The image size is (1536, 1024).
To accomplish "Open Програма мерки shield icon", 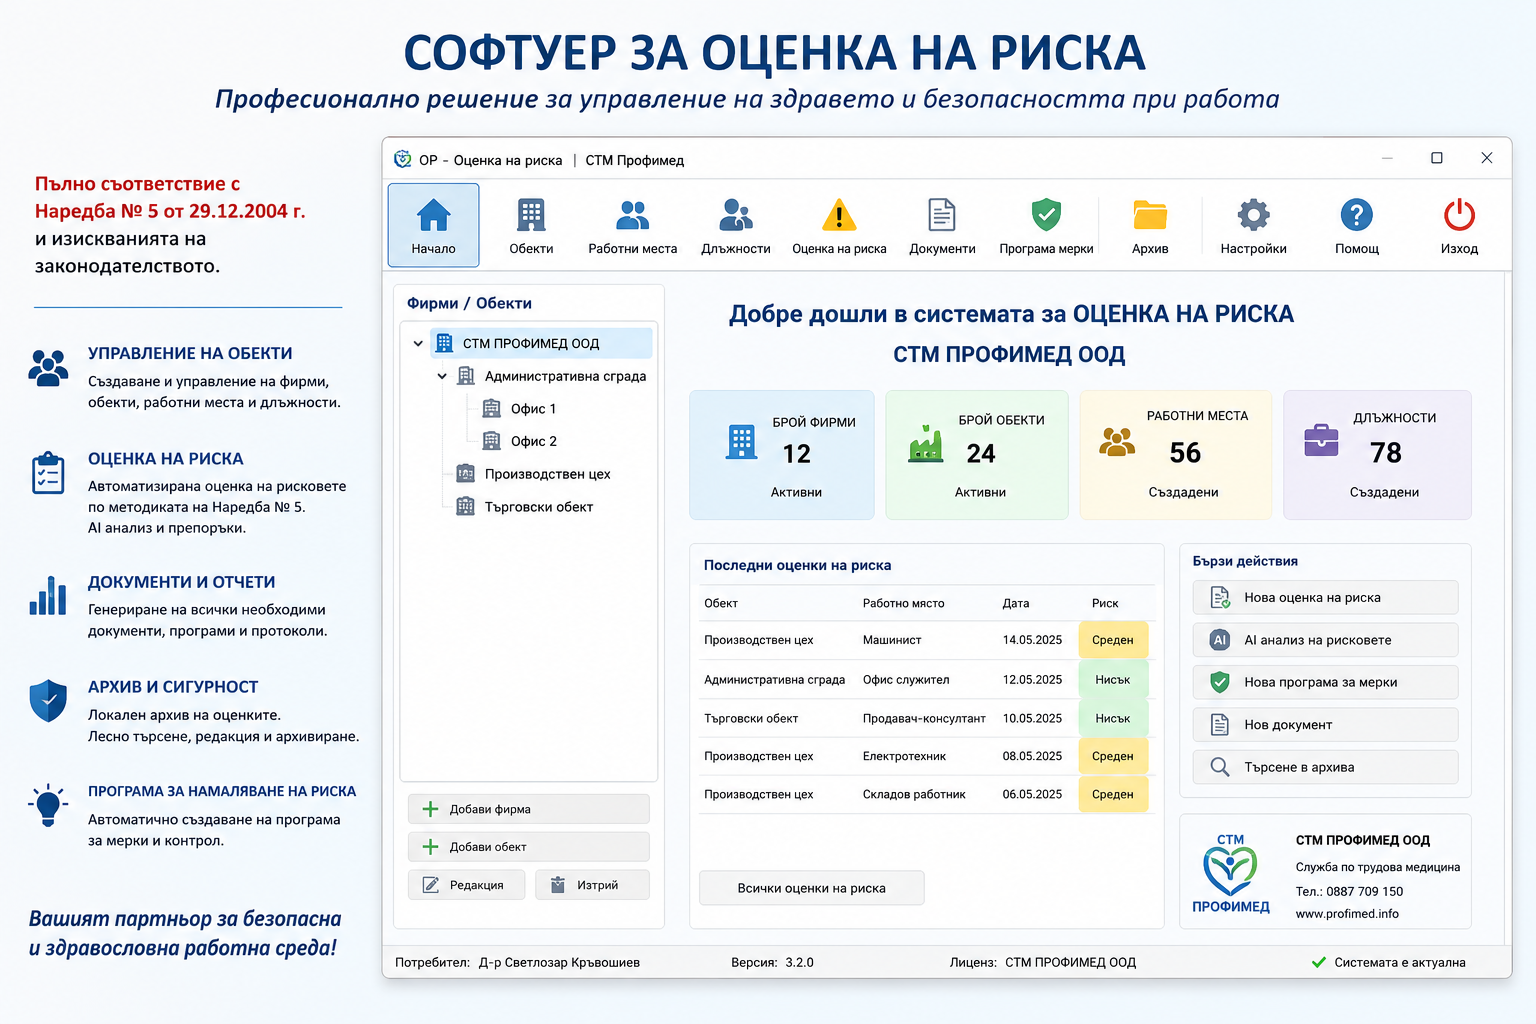I will tap(1046, 225).
